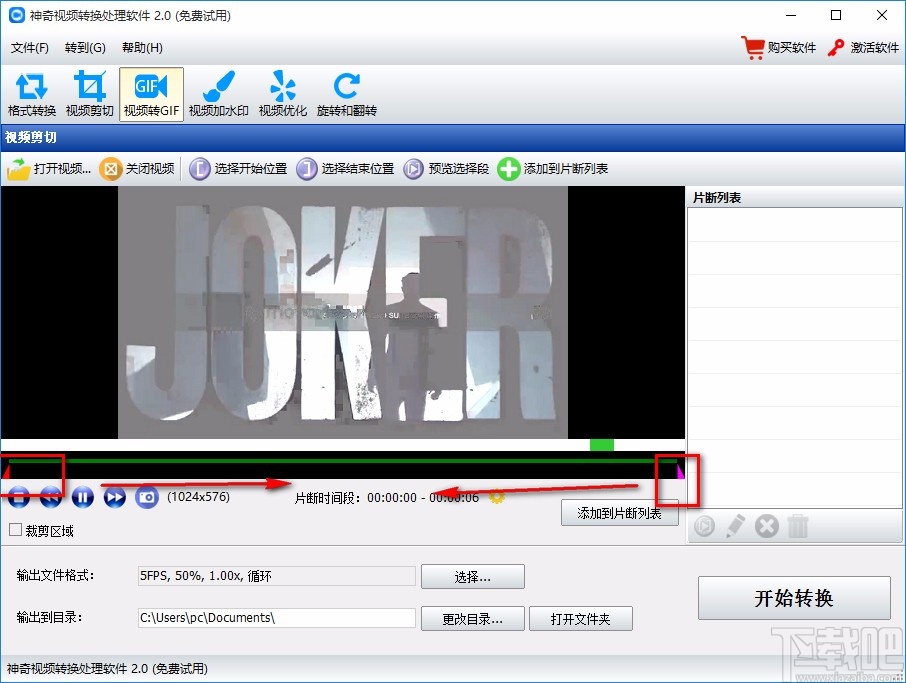The width and height of the screenshot is (906, 683).
Task: Click Add to clip list button below timeline
Action: [x=619, y=513]
